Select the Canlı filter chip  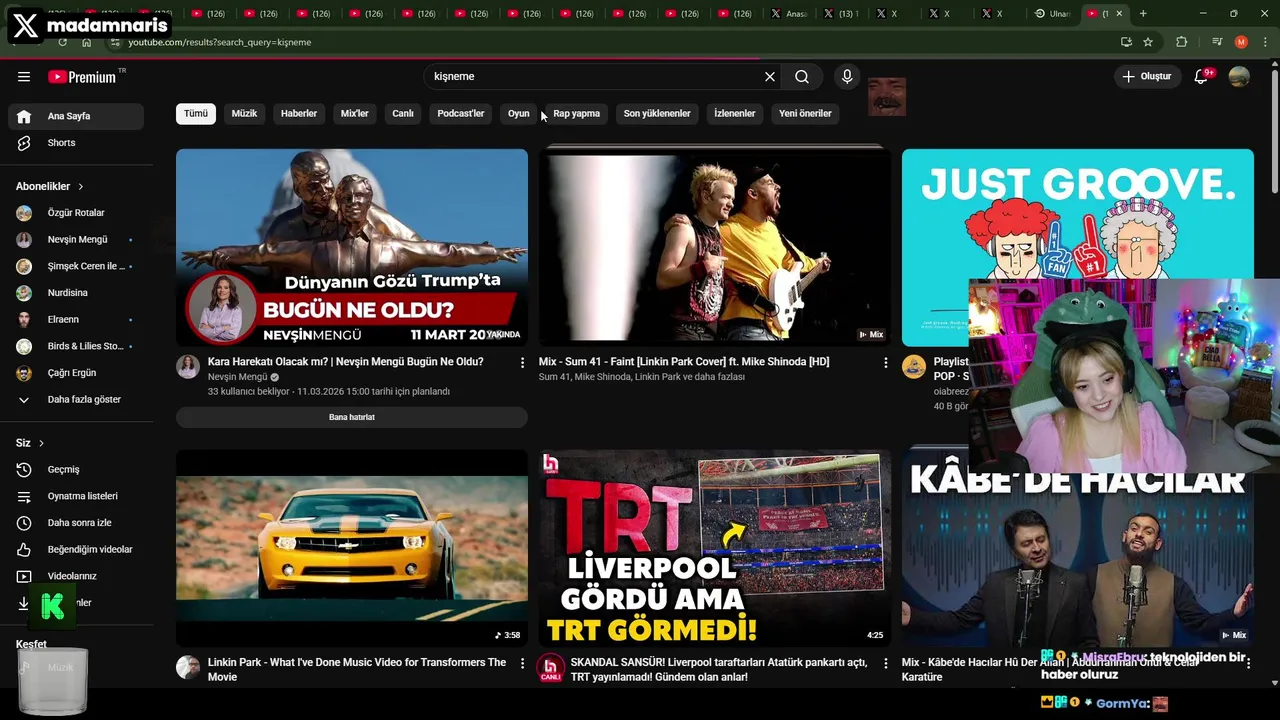[x=403, y=113]
